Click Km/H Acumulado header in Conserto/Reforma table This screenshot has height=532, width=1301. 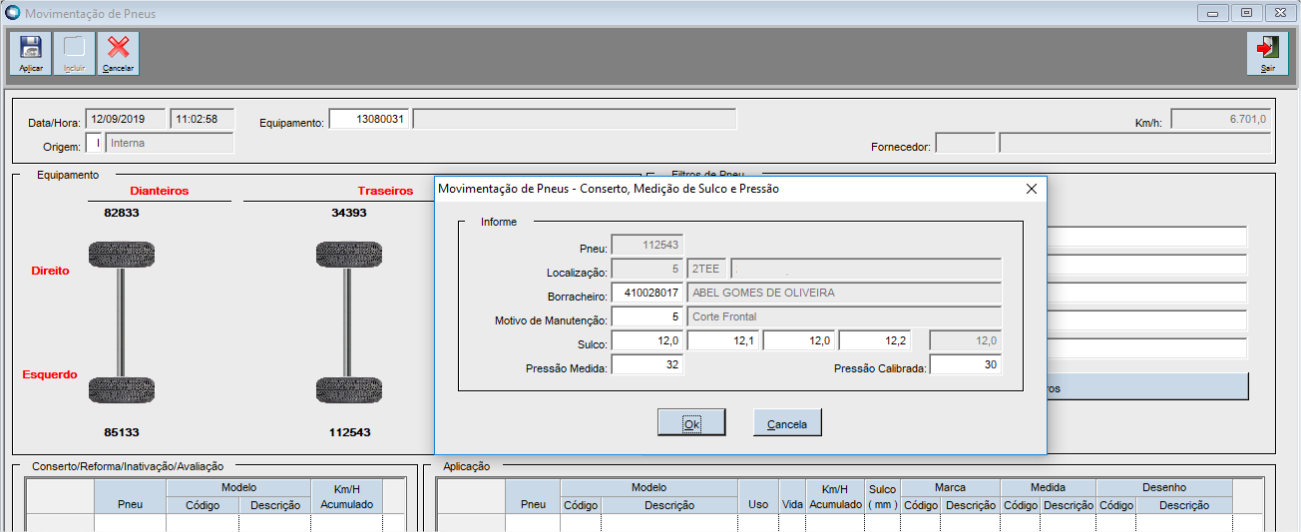click(346, 497)
